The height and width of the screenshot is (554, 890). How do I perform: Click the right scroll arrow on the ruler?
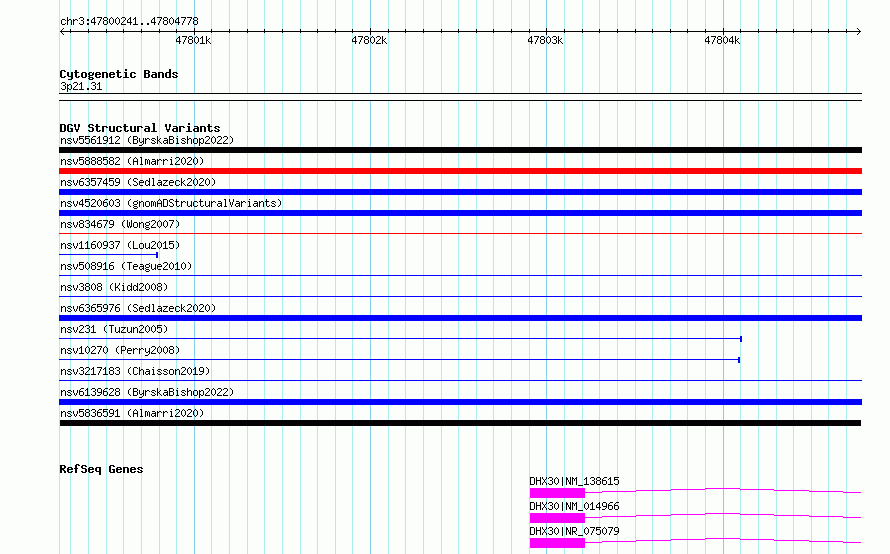(x=858, y=31)
